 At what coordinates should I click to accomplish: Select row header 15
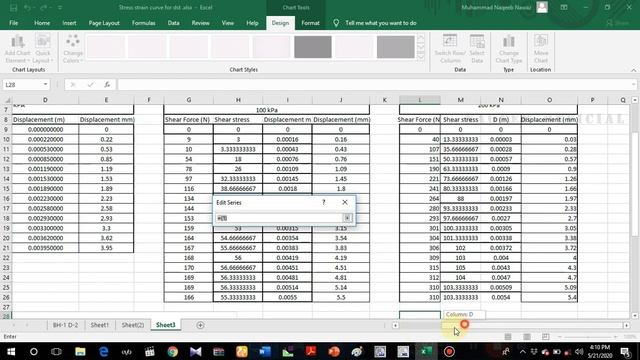[x=6, y=189]
